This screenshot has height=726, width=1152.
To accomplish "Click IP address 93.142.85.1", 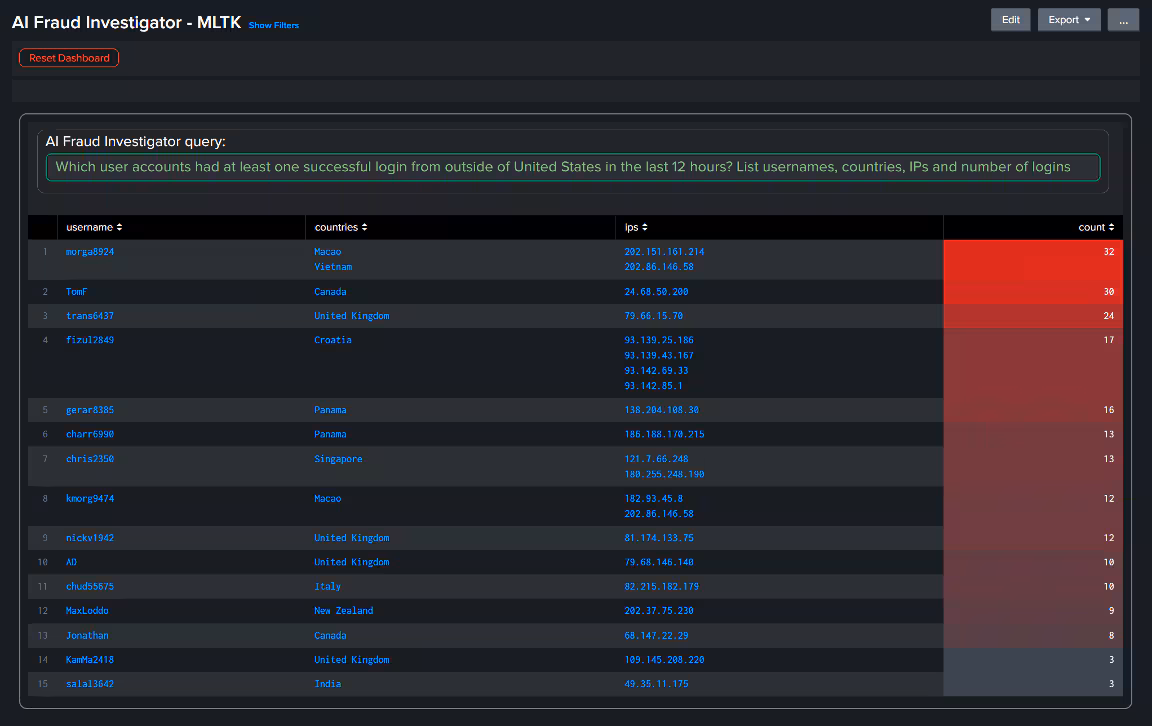I will click(x=653, y=386).
